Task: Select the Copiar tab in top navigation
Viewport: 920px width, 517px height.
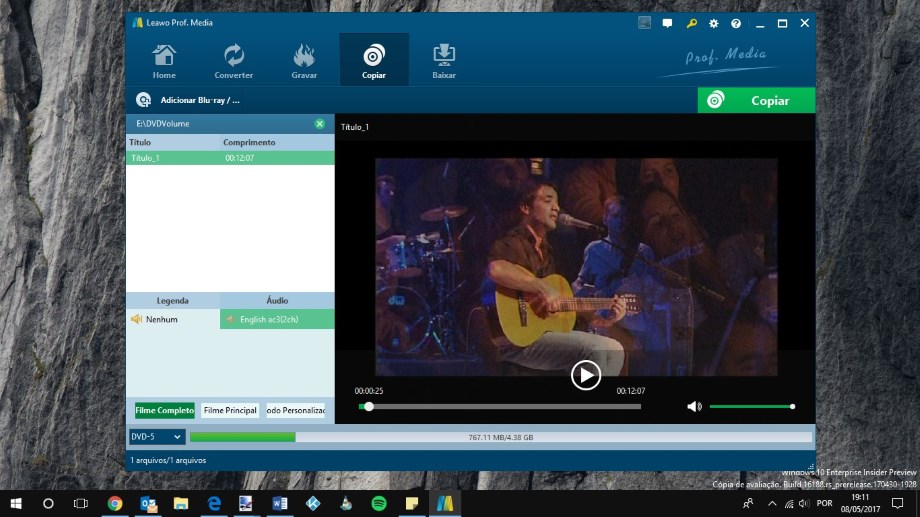Action: (x=374, y=61)
